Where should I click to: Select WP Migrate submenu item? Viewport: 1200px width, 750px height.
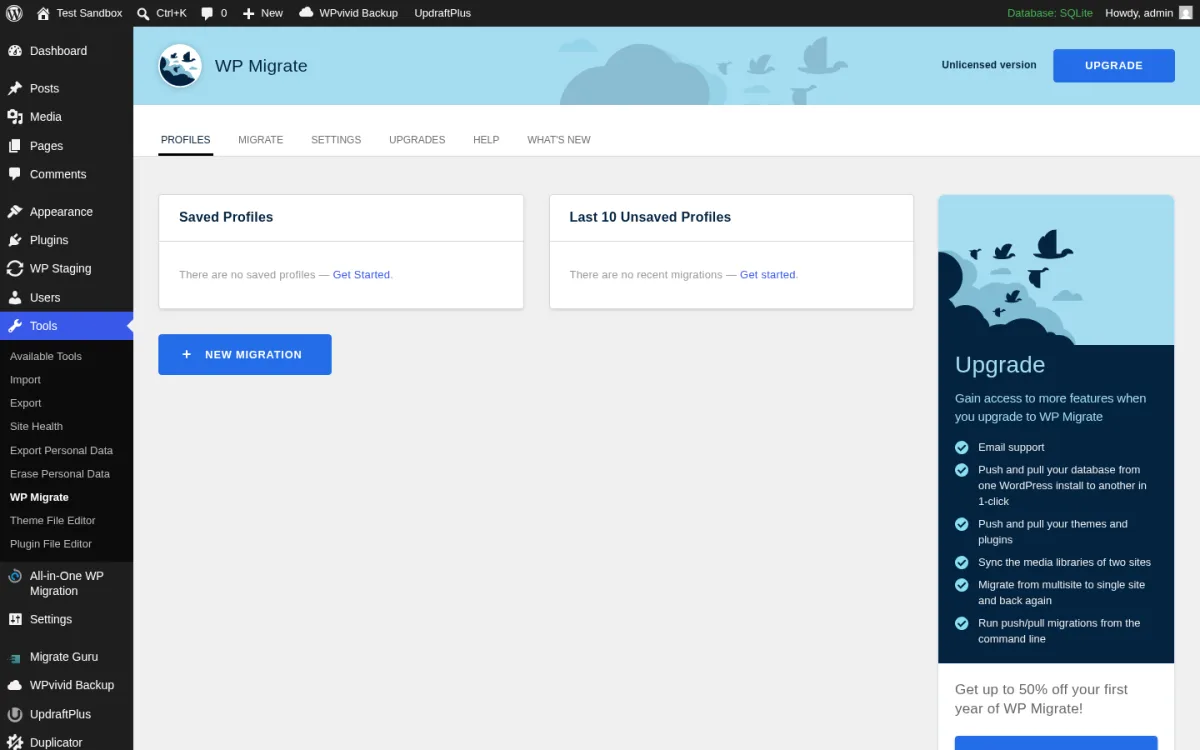pyautogui.click(x=39, y=497)
